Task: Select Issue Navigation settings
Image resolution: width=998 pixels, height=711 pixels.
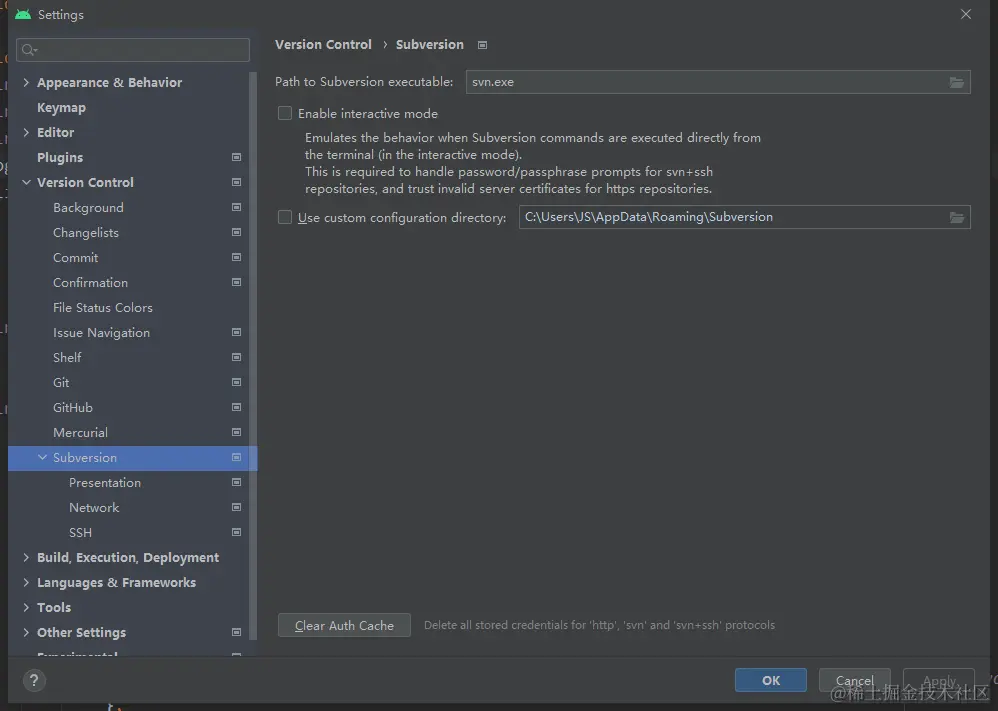Action: point(102,332)
